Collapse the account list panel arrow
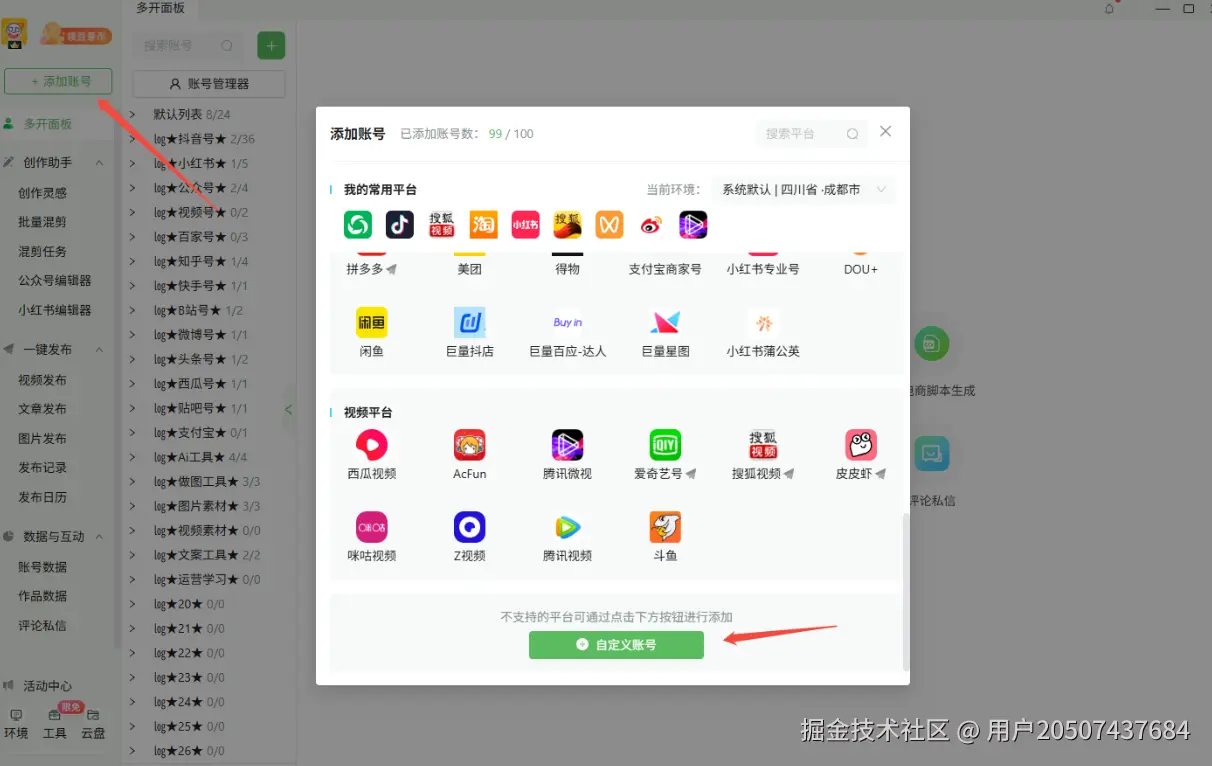Screen dimensions: 1212x766 coord(289,409)
